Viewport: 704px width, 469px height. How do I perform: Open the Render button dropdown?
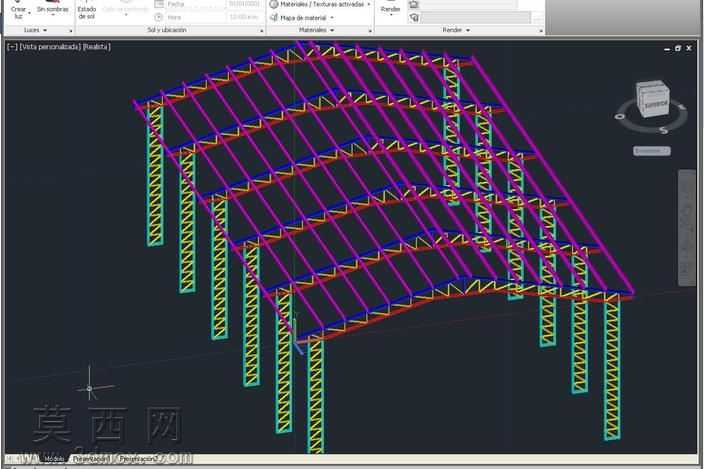pos(390,11)
